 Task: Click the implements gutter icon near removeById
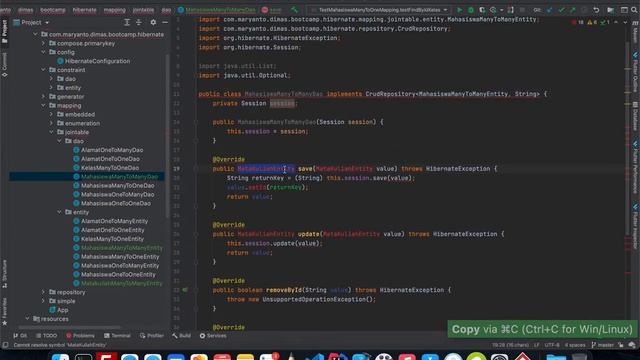[x=185, y=290]
